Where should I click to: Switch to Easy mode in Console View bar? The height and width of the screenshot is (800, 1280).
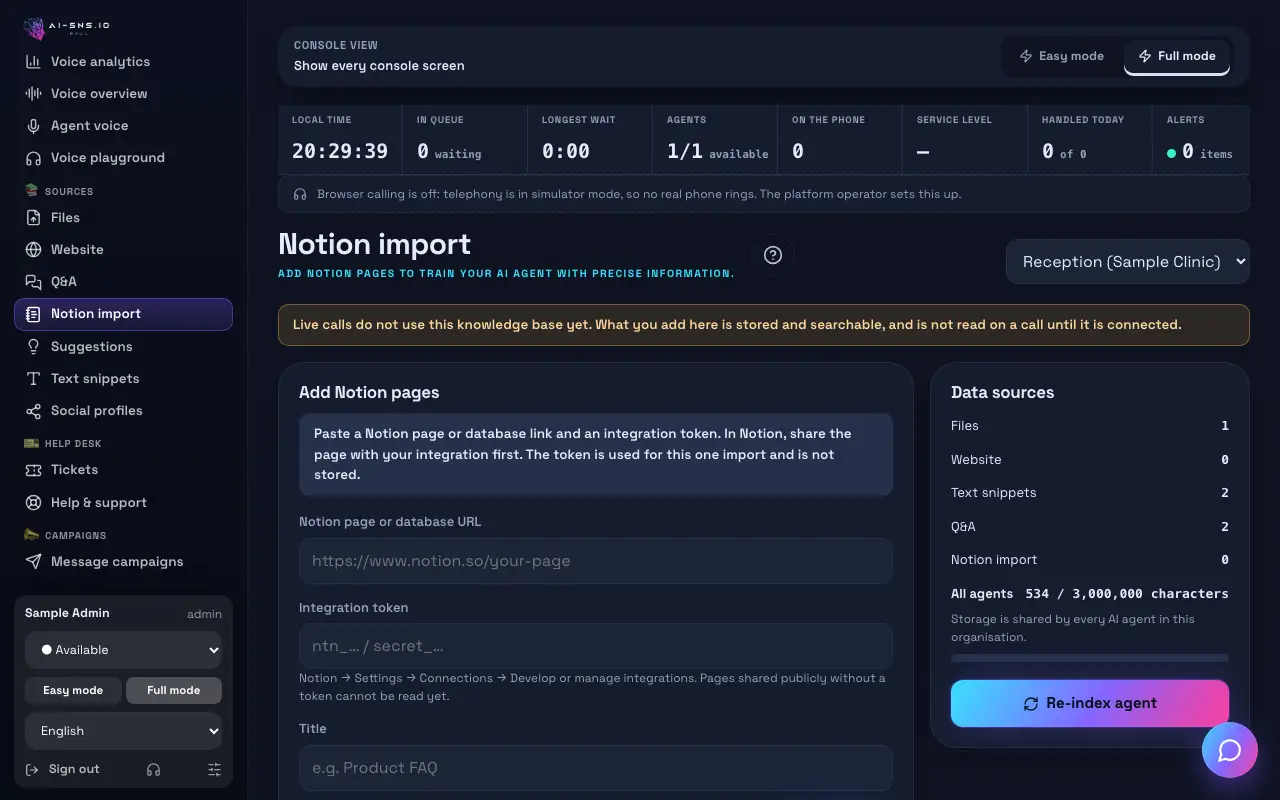(x=1062, y=56)
